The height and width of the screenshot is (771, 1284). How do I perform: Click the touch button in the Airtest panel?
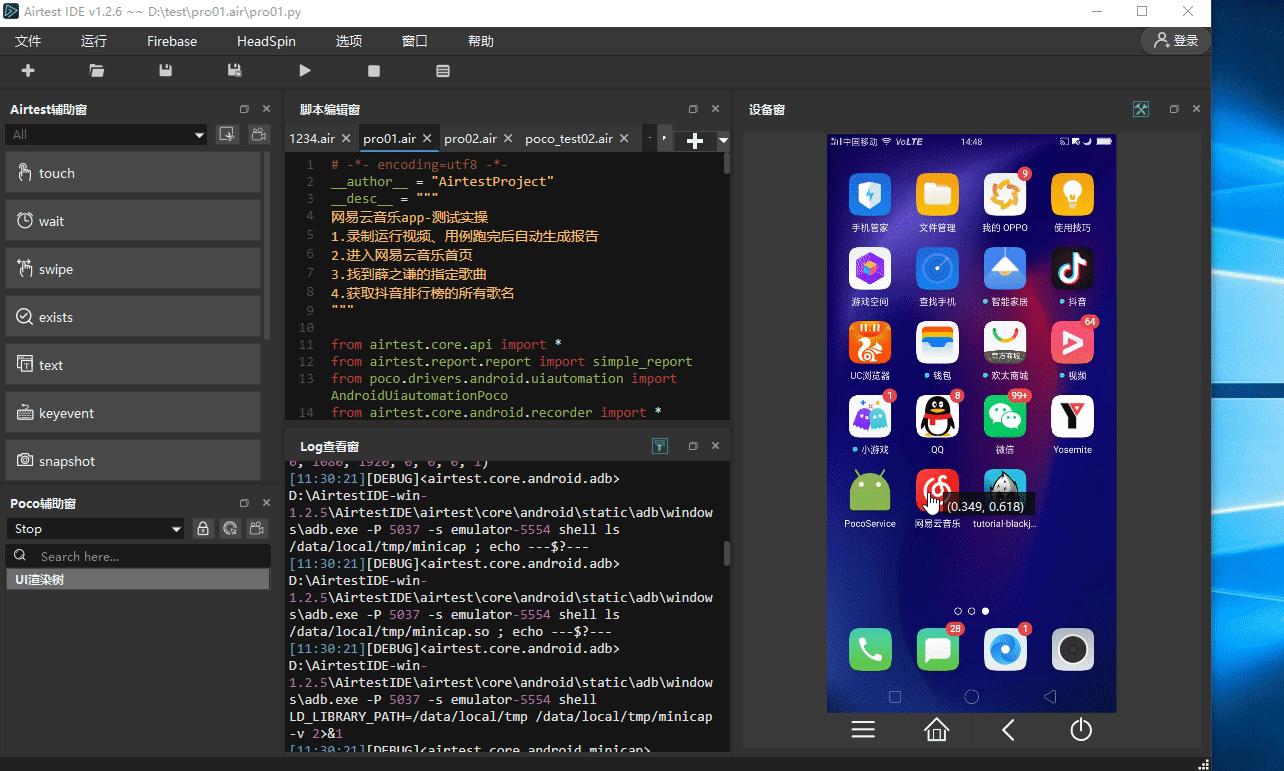pyautogui.click(x=133, y=173)
